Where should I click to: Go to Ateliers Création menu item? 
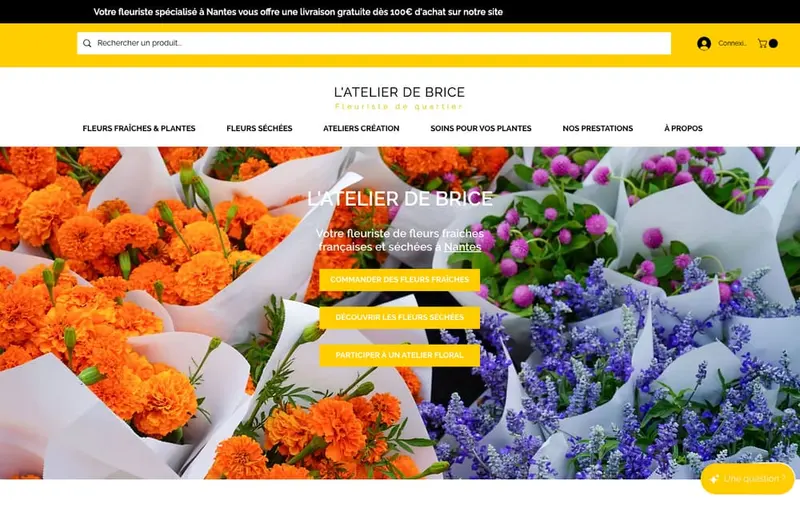[x=361, y=129]
